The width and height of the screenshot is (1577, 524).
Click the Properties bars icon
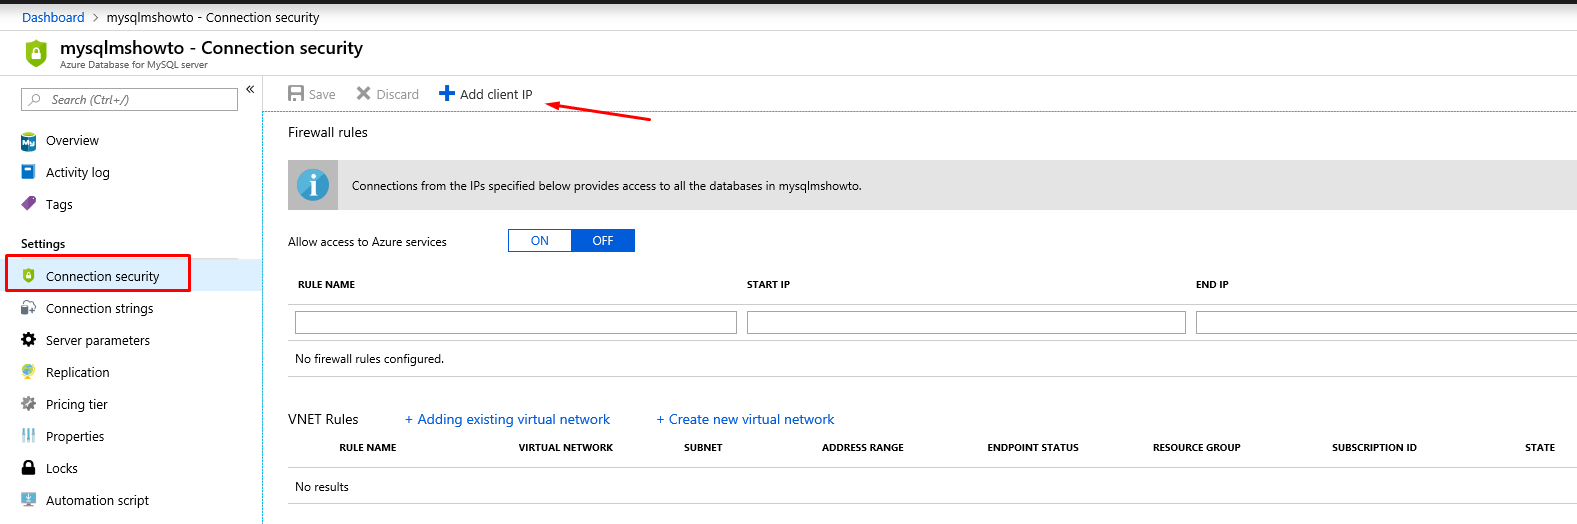pyautogui.click(x=28, y=436)
